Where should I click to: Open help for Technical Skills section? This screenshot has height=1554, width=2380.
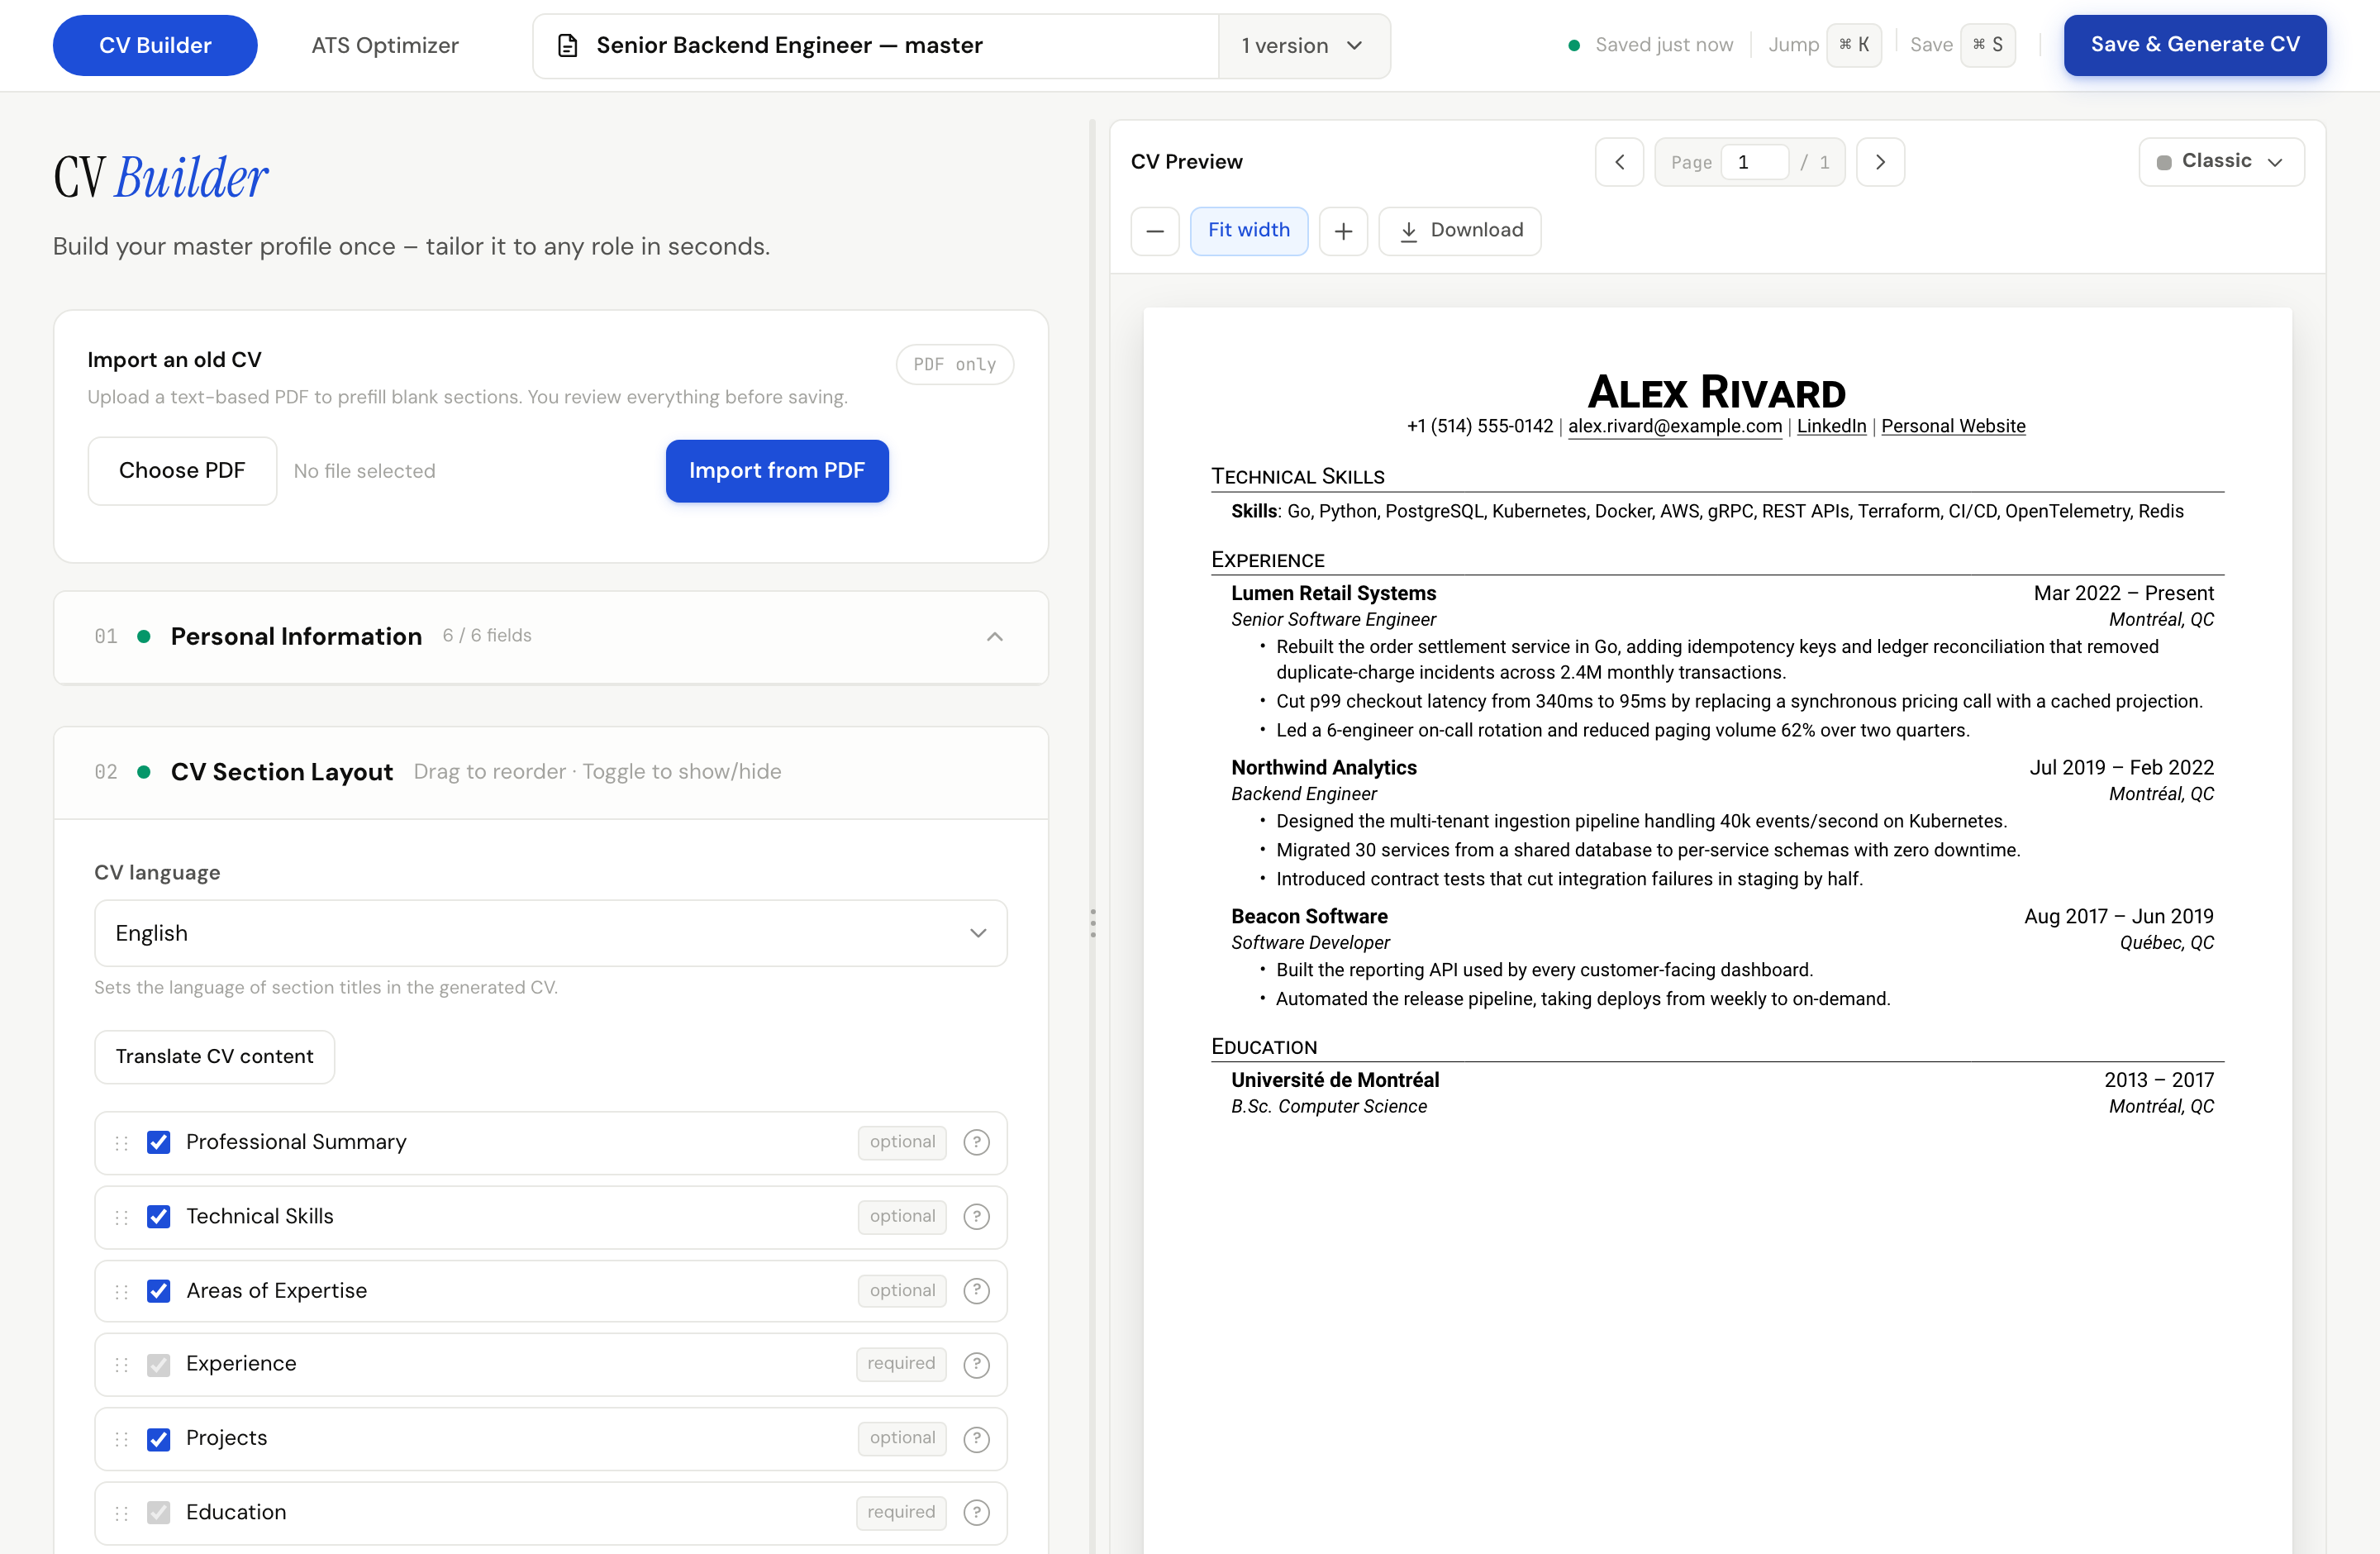point(976,1216)
